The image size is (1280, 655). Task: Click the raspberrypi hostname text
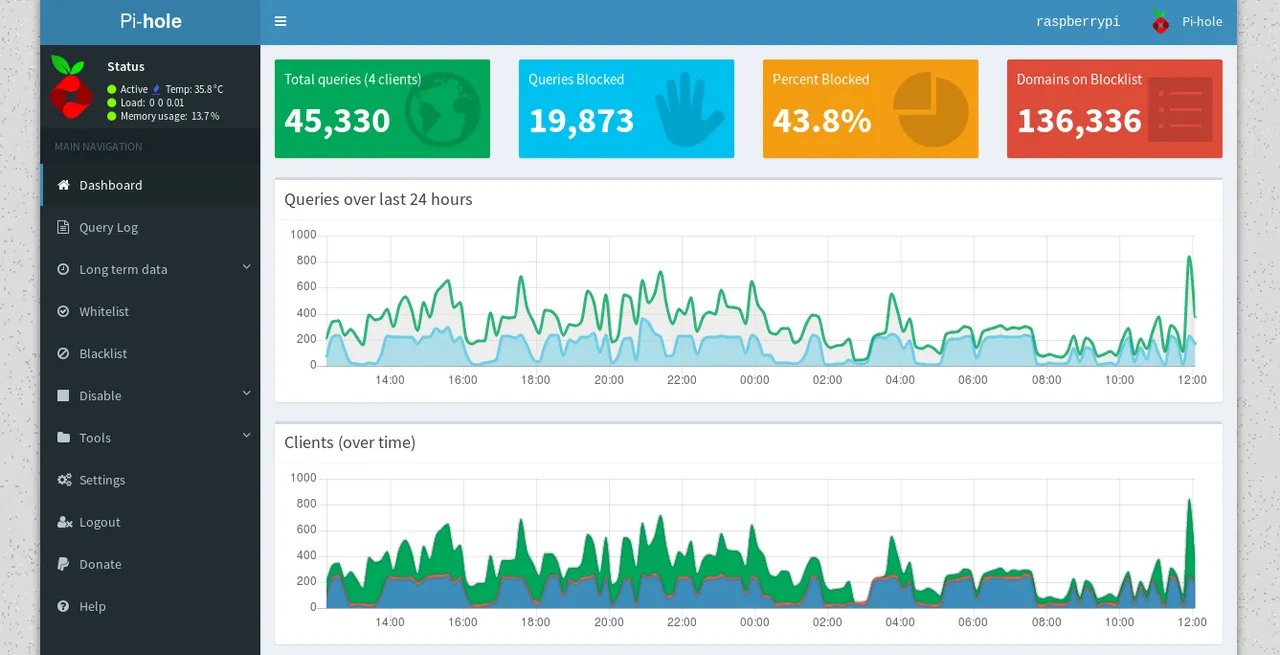tap(1077, 21)
